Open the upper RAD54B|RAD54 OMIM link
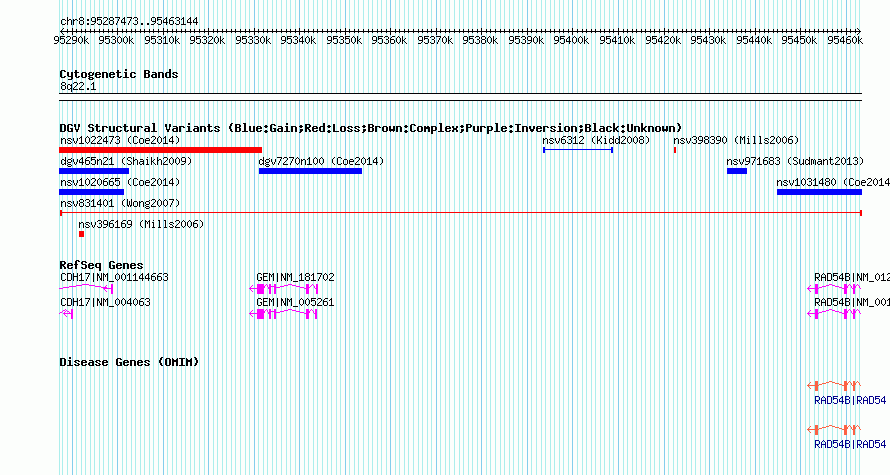This screenshot has height=475, width=890. 850,400
